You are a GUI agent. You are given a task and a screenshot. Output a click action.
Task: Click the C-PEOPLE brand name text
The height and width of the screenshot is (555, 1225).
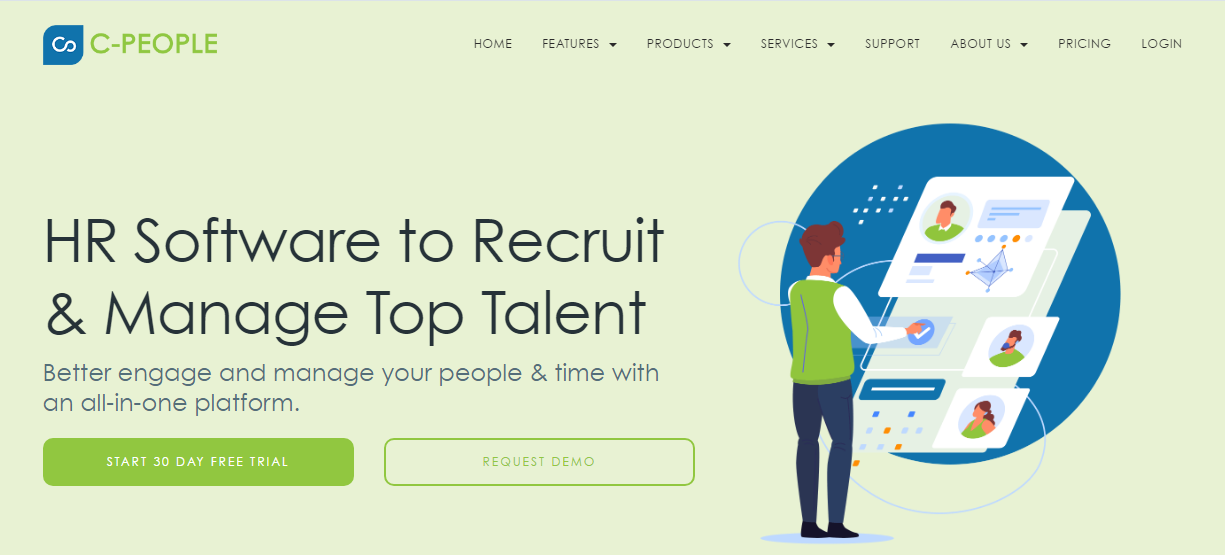pyautogui.click(x=153, y=44)
